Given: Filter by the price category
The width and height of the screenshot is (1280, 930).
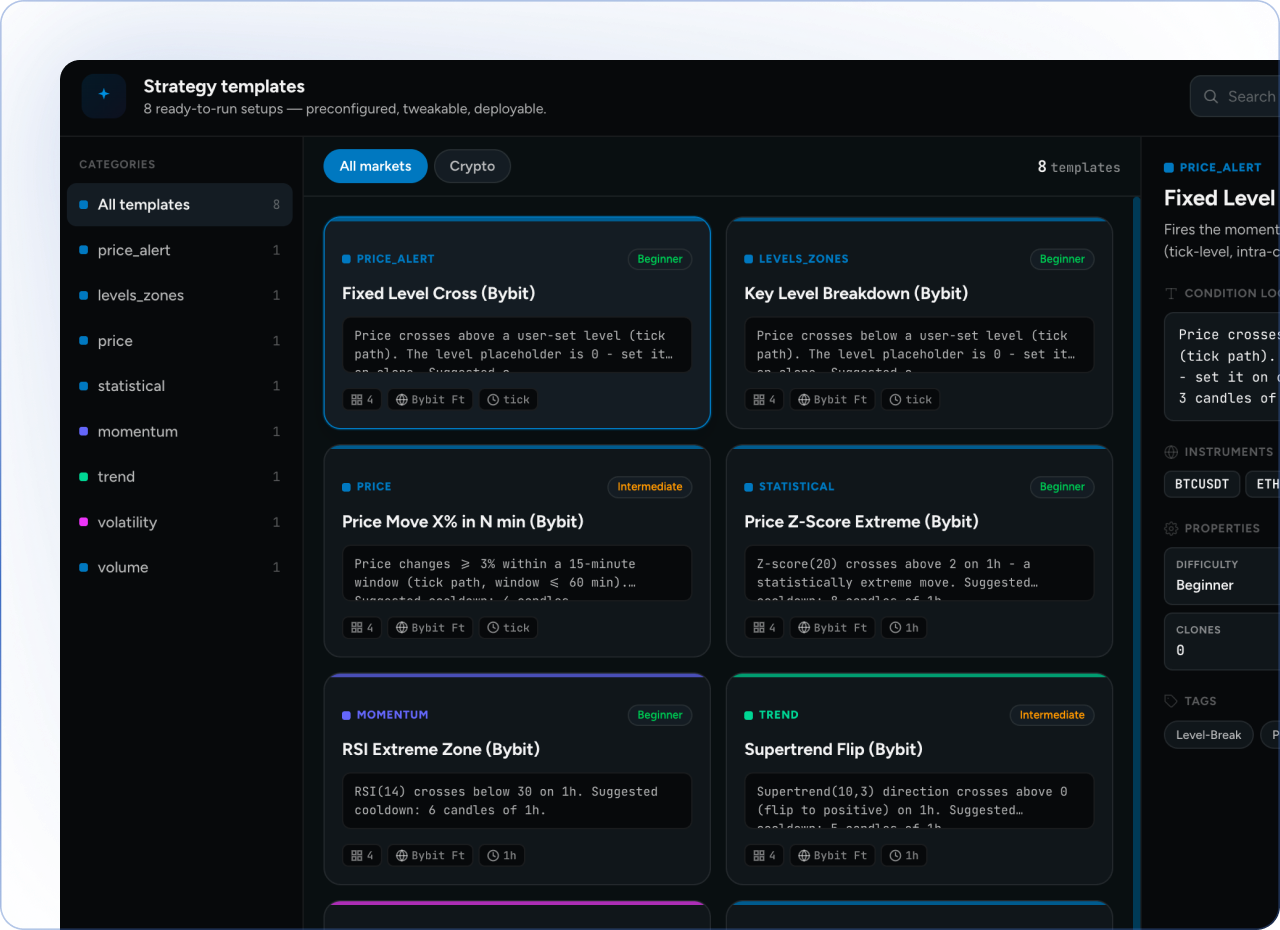Looking at the screenshot, I should pos(180,341).
